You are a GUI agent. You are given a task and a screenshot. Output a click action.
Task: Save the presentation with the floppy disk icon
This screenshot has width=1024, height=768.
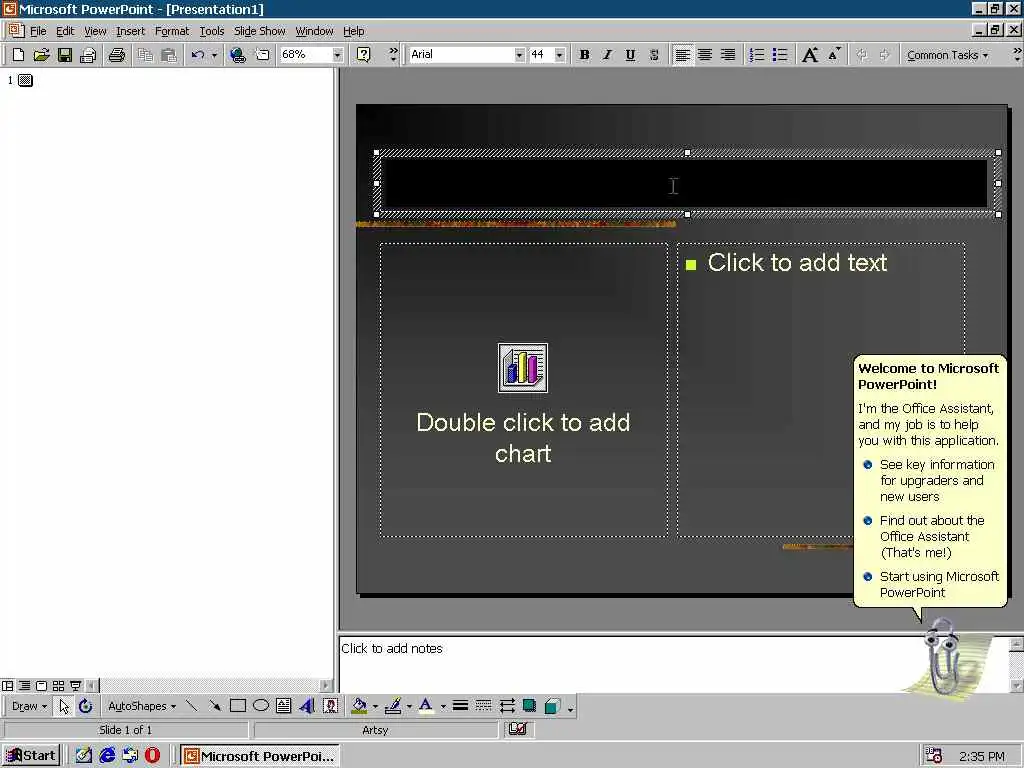[x=65, y=55]
